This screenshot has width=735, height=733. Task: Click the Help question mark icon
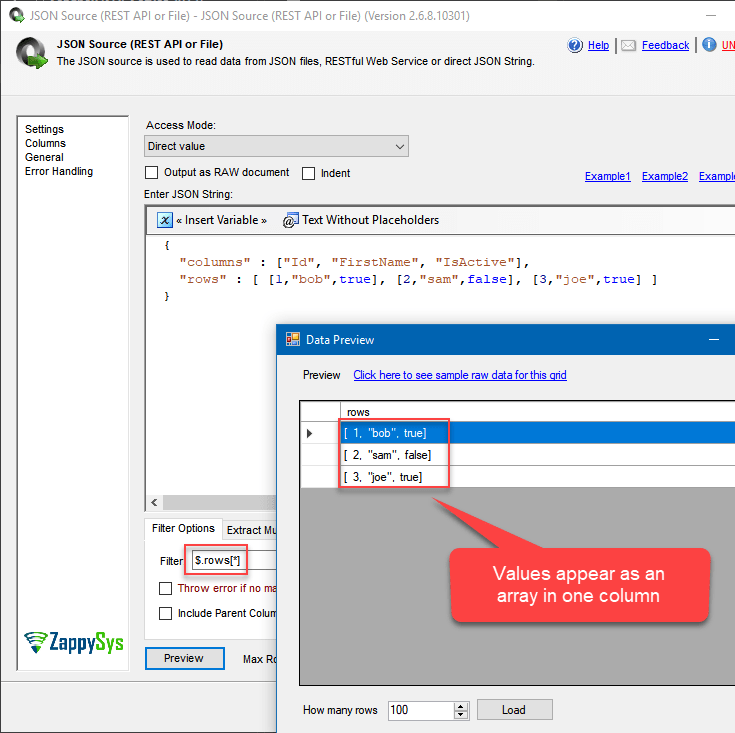click(x=575, y=45)
